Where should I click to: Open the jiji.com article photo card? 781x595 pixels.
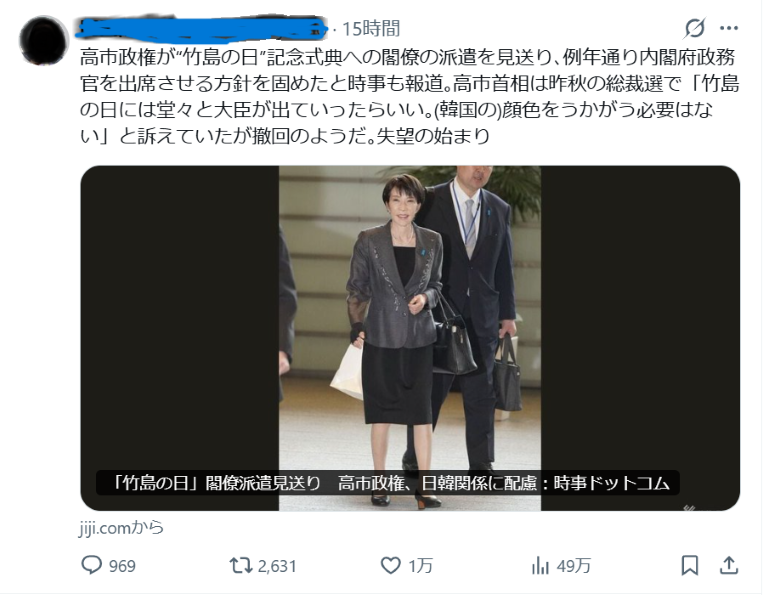point(410,338)
